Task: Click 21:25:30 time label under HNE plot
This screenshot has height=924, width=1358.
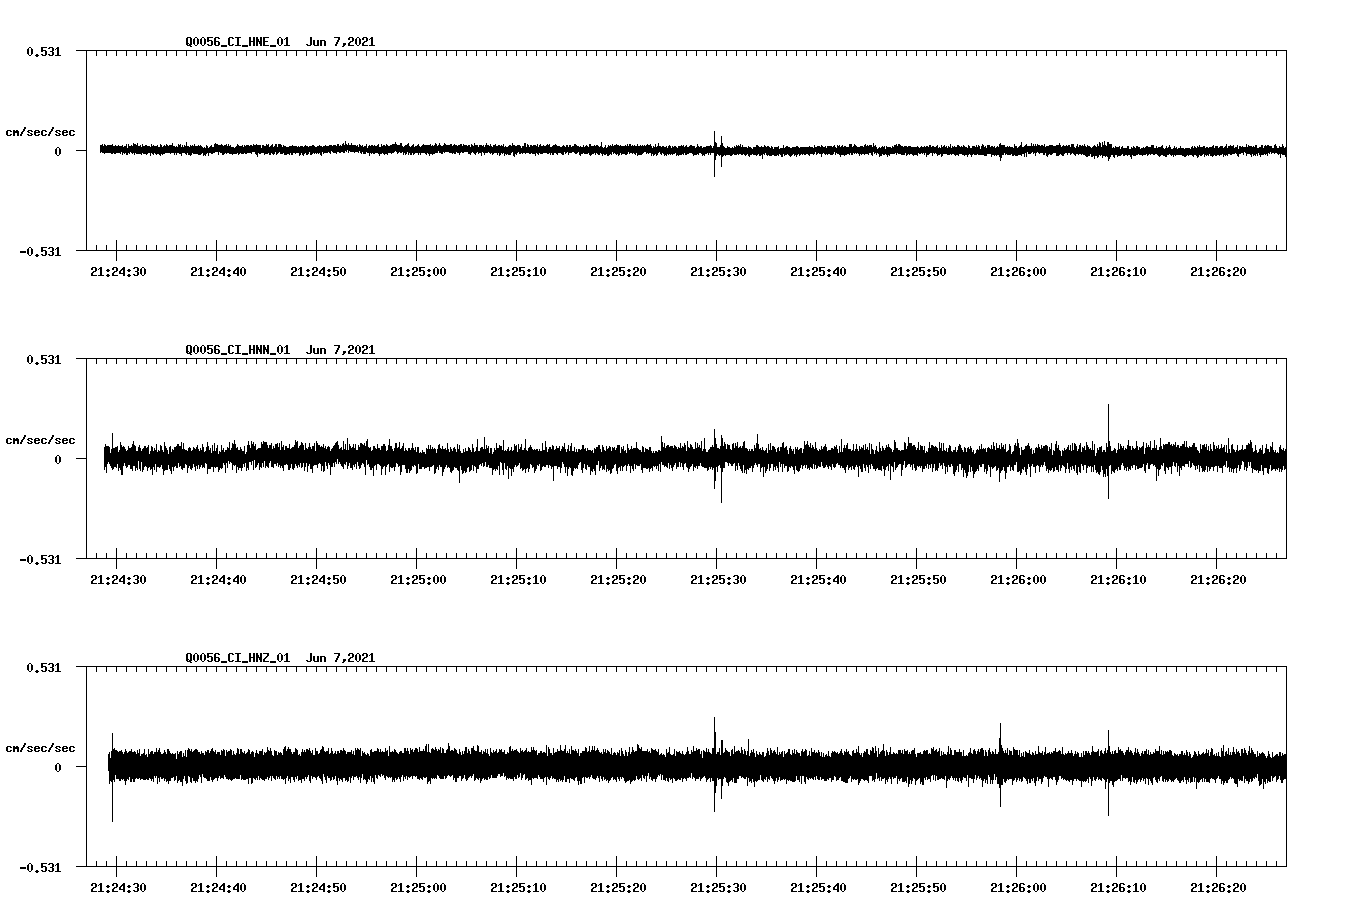Action: tap(718, 272)
